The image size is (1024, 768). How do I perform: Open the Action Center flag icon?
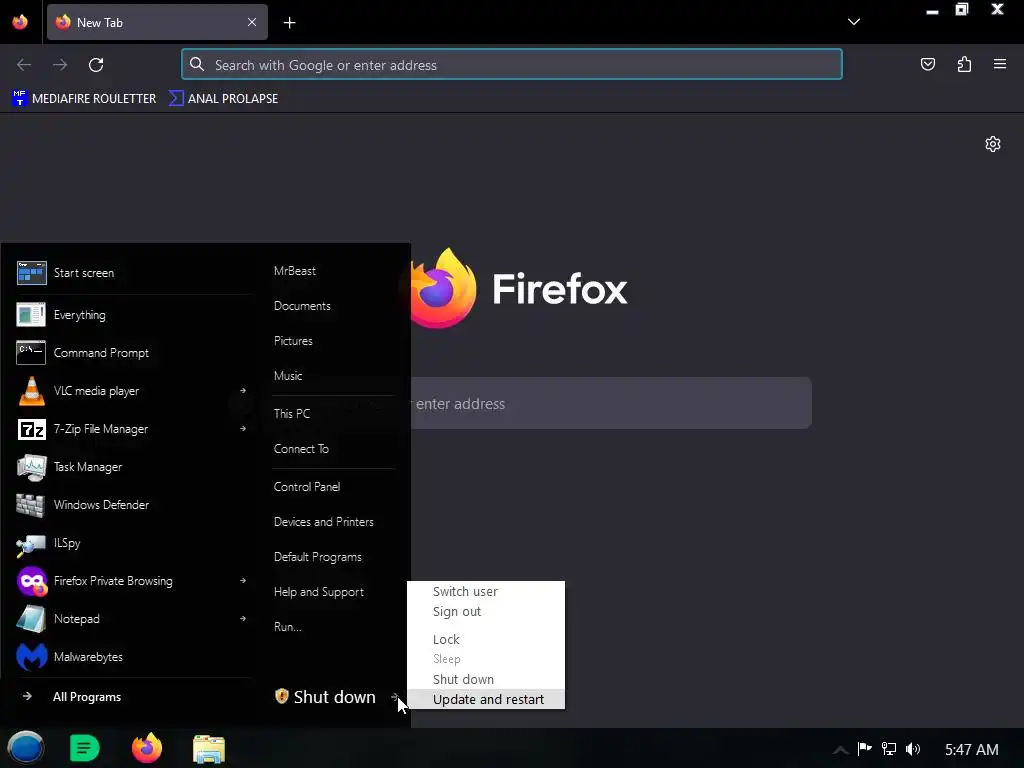point(865,749)
